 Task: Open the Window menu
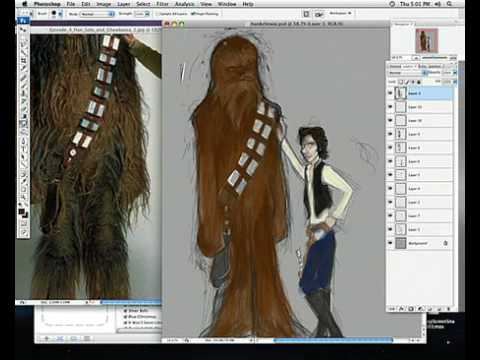[227, 4]
